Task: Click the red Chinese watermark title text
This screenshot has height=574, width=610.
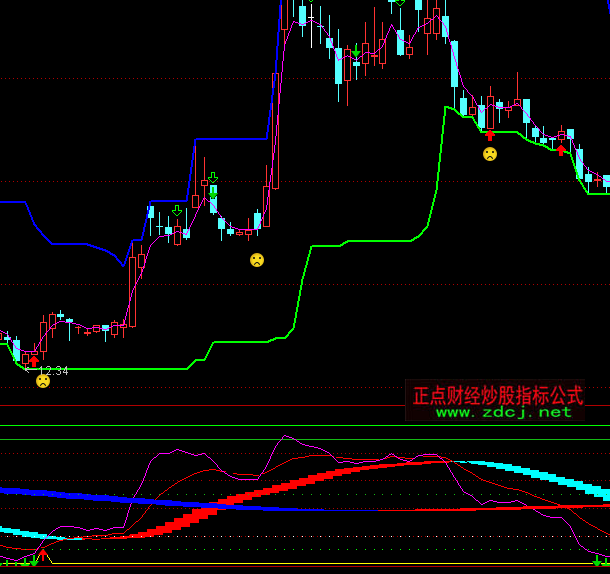Action: (498, 395)
